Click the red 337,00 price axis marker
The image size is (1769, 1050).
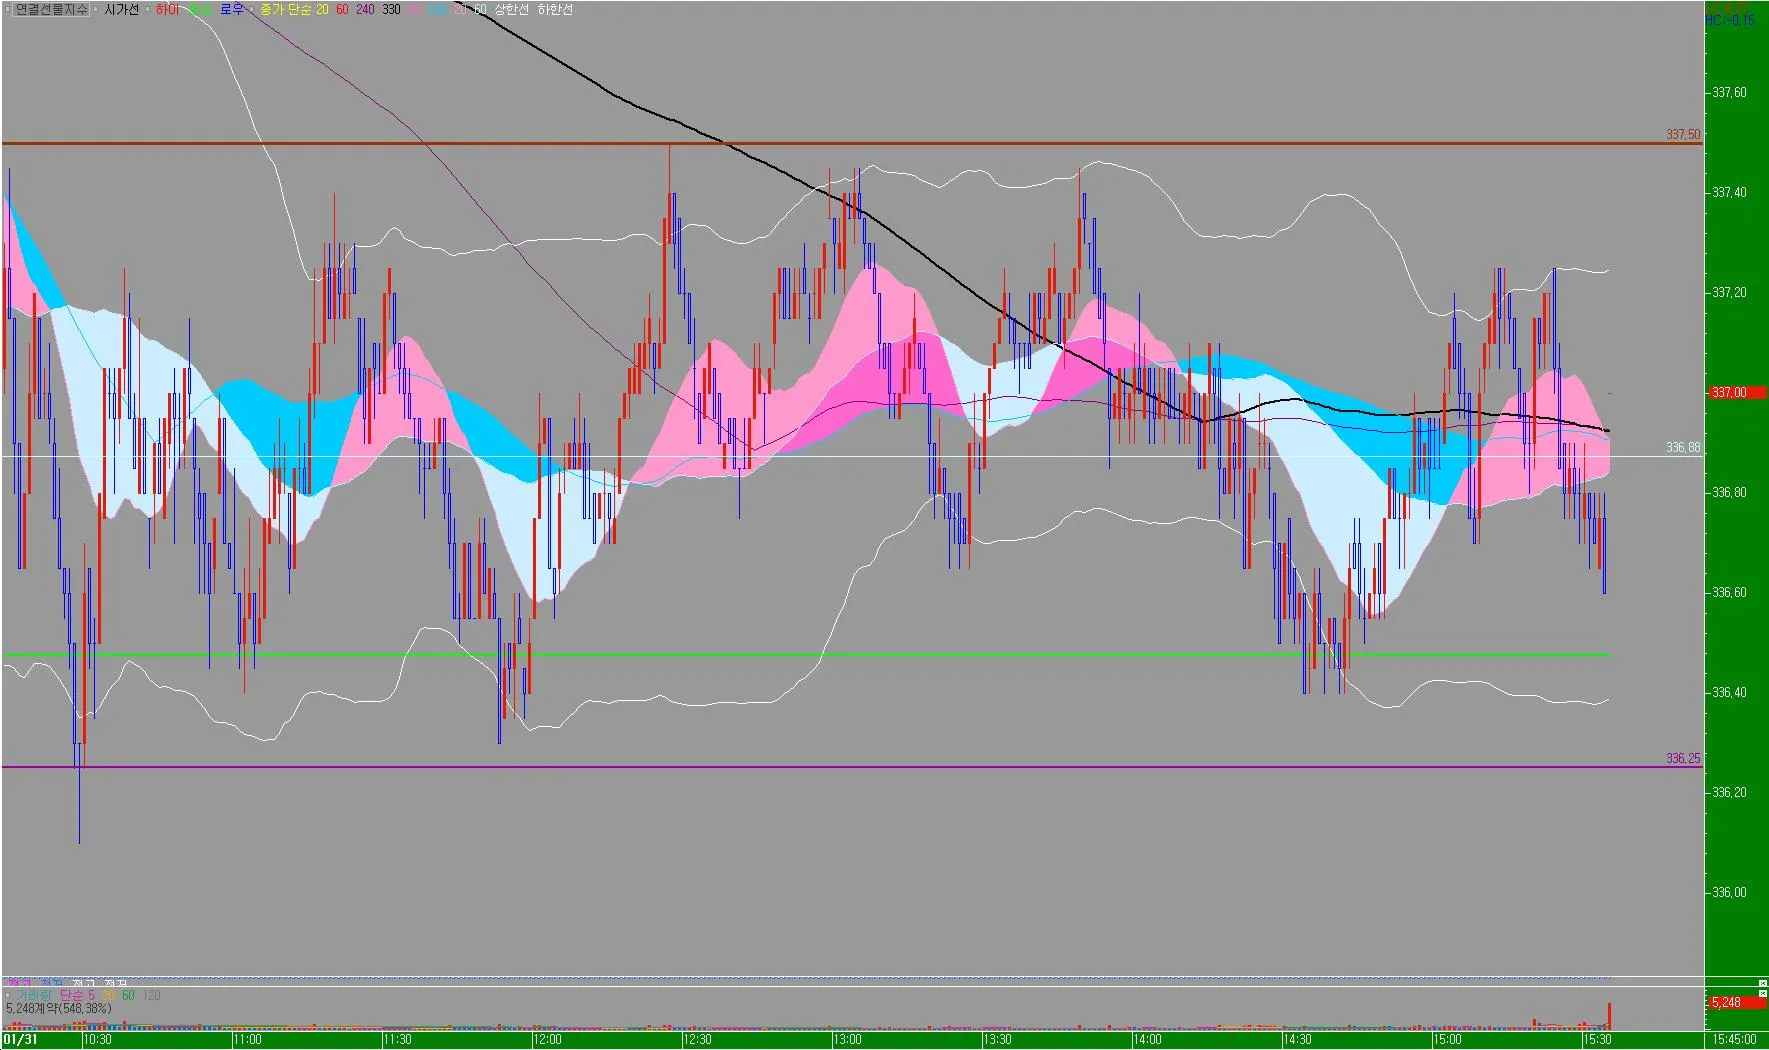click(1728, 392)
